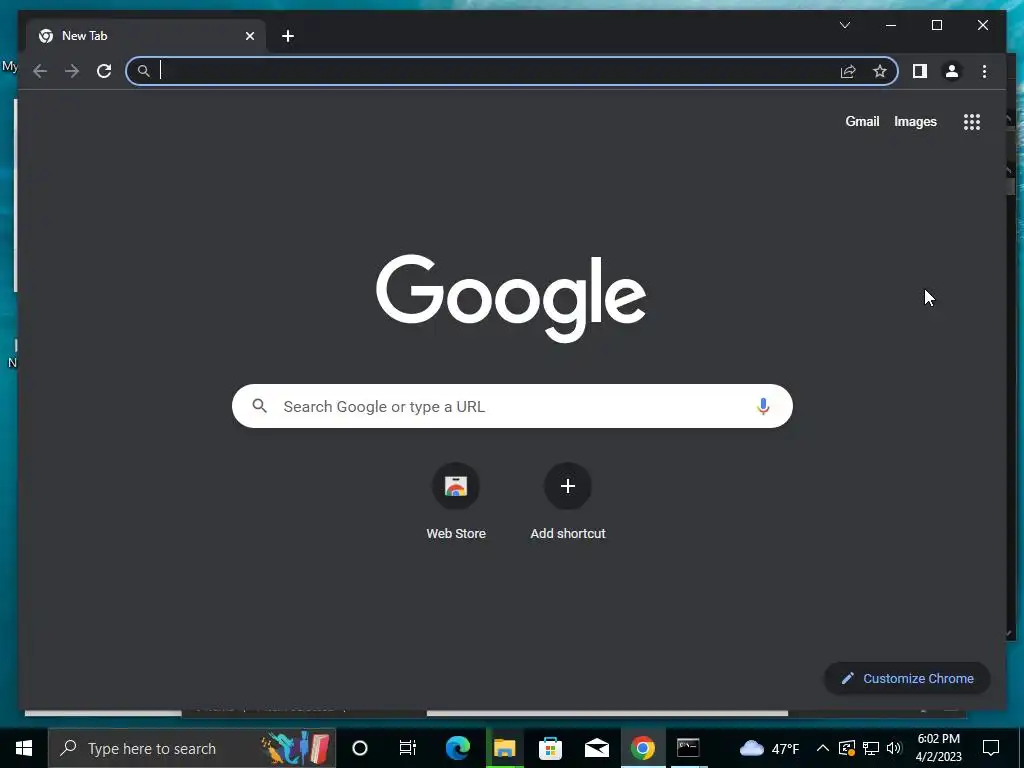This screenshot has height=768, width=1024.
Task: Close the New Tab tab
Action: coord(249,37)
